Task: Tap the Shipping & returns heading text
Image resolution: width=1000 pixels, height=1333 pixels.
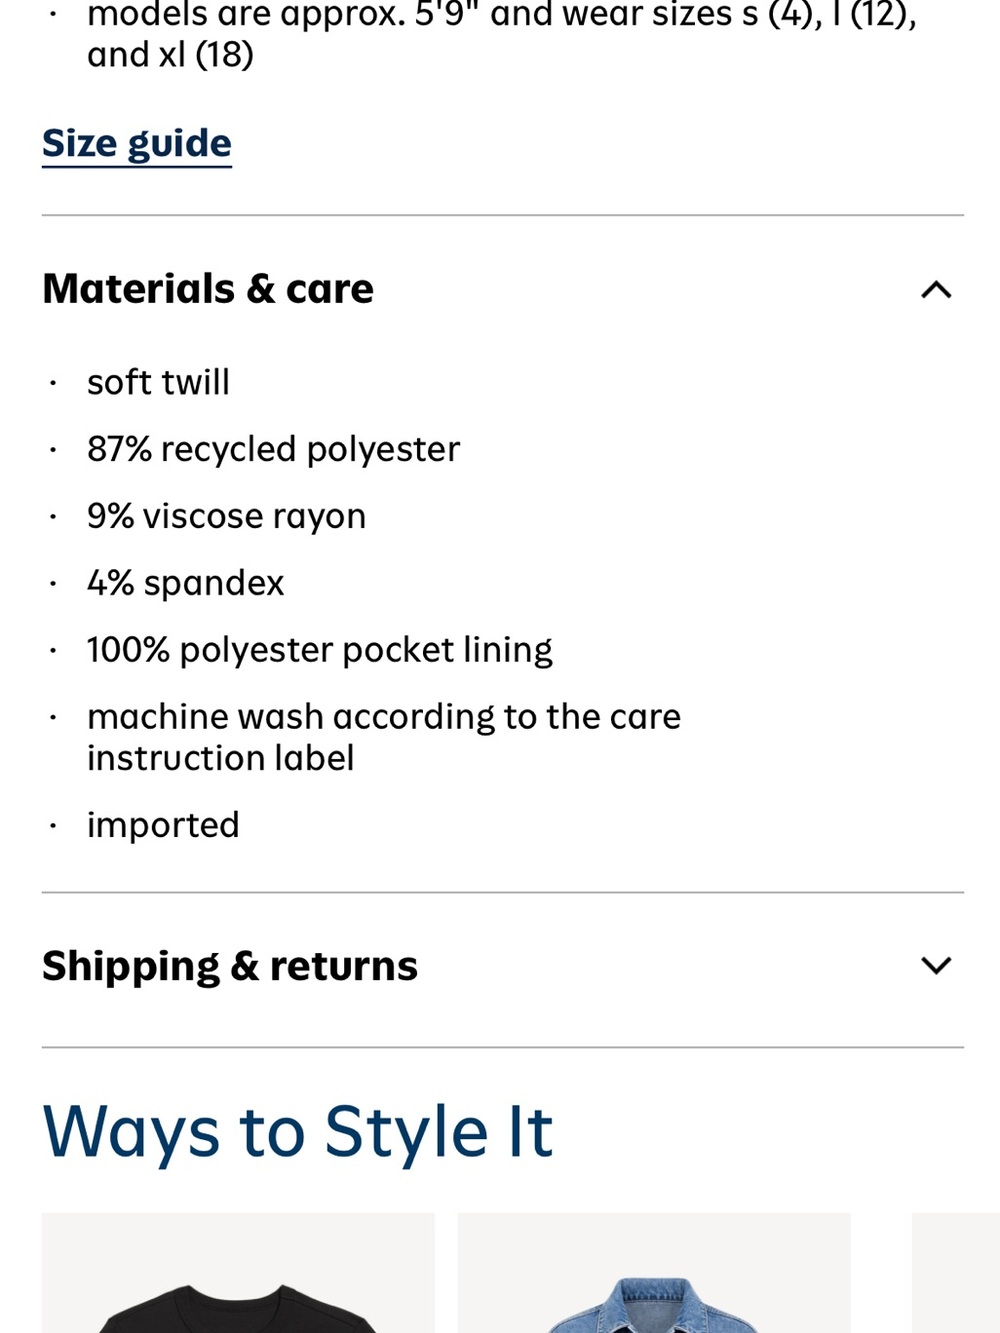Action: click(x=230, y=966)
